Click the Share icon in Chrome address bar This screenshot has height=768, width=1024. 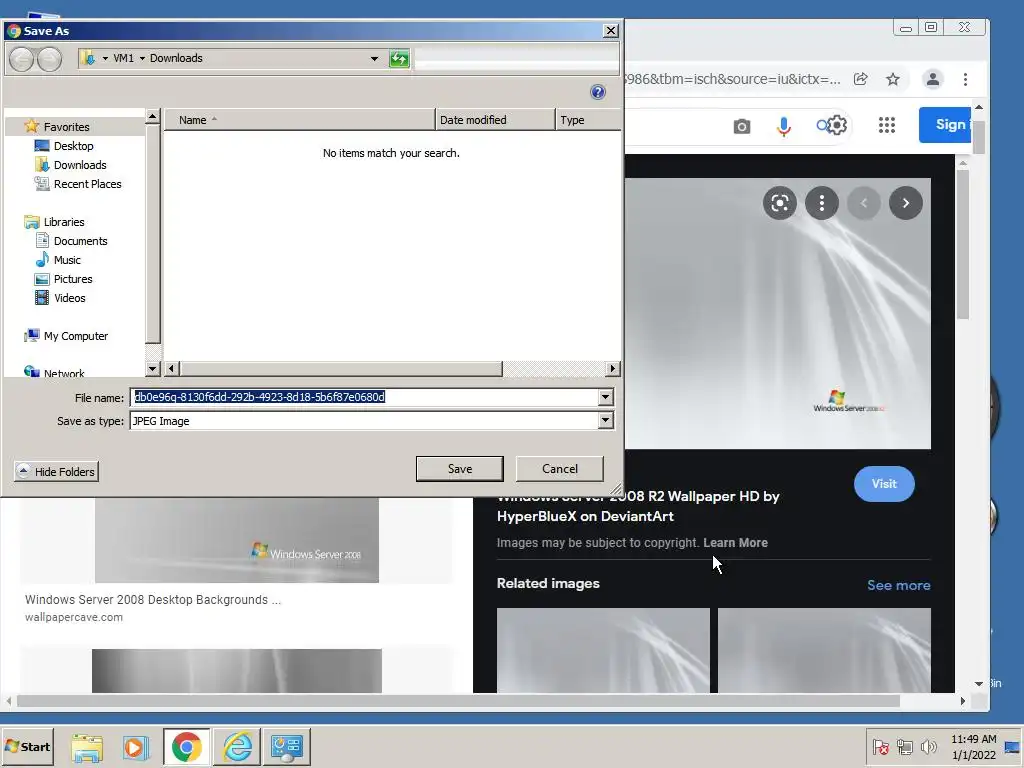pos(861,79)
